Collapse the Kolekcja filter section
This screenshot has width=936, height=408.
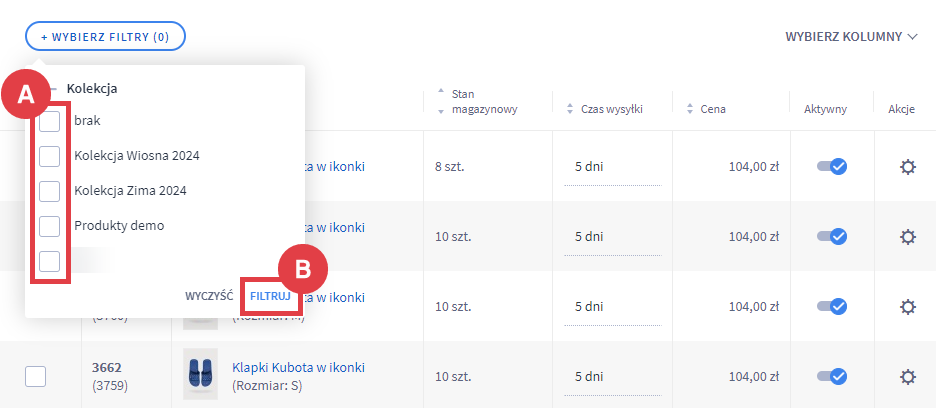click(53, 89)
